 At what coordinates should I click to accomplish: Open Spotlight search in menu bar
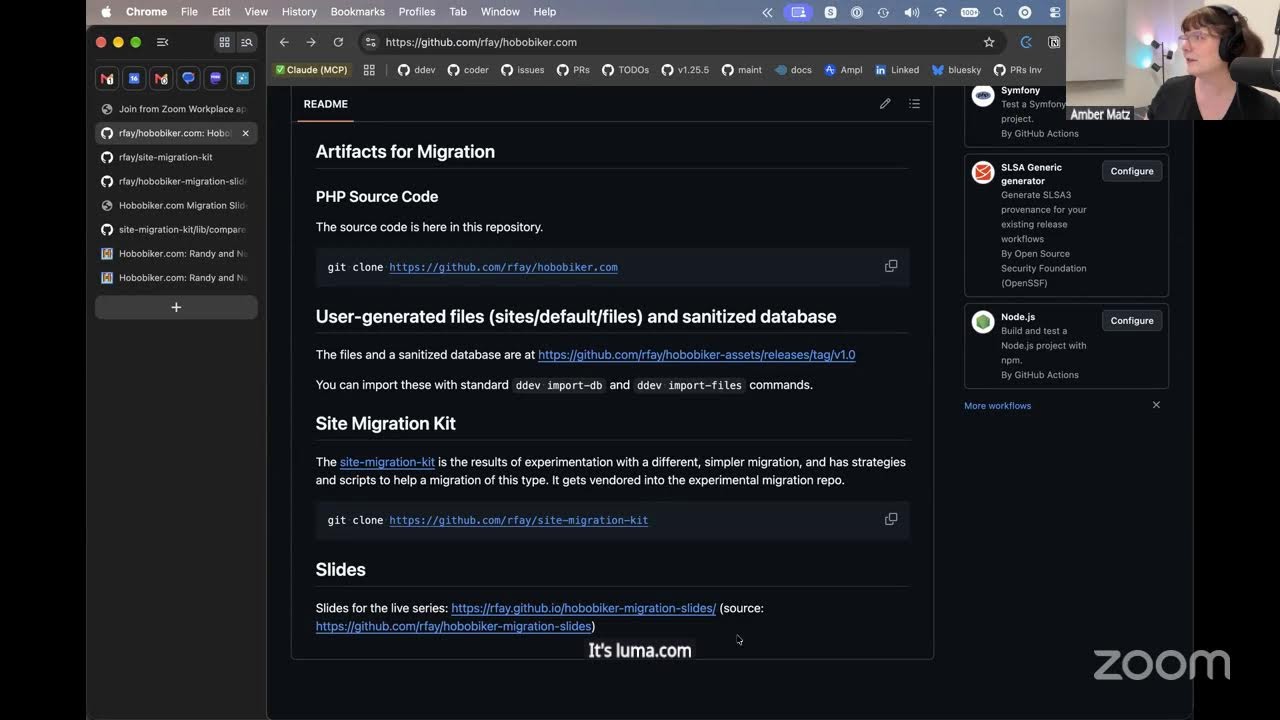click(998, 12)
